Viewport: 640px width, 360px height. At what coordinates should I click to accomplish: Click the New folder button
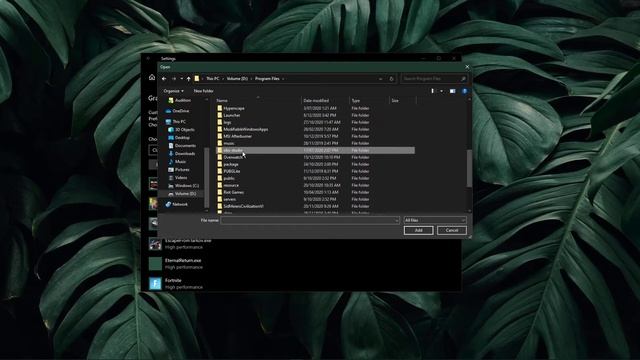(204, 91)
